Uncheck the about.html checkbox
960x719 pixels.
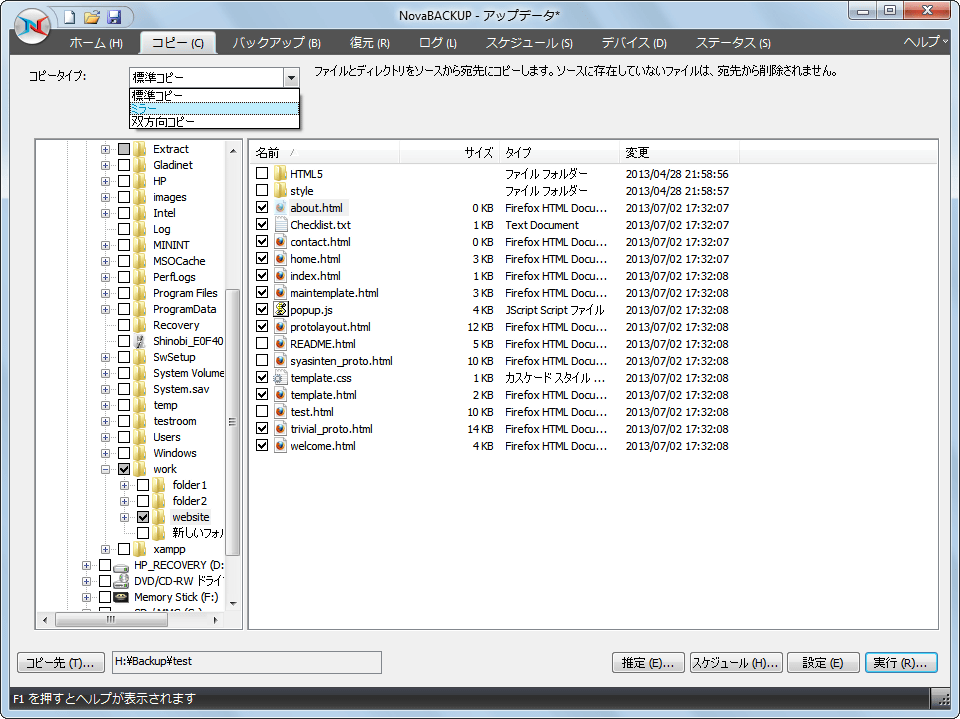point(262,208)
